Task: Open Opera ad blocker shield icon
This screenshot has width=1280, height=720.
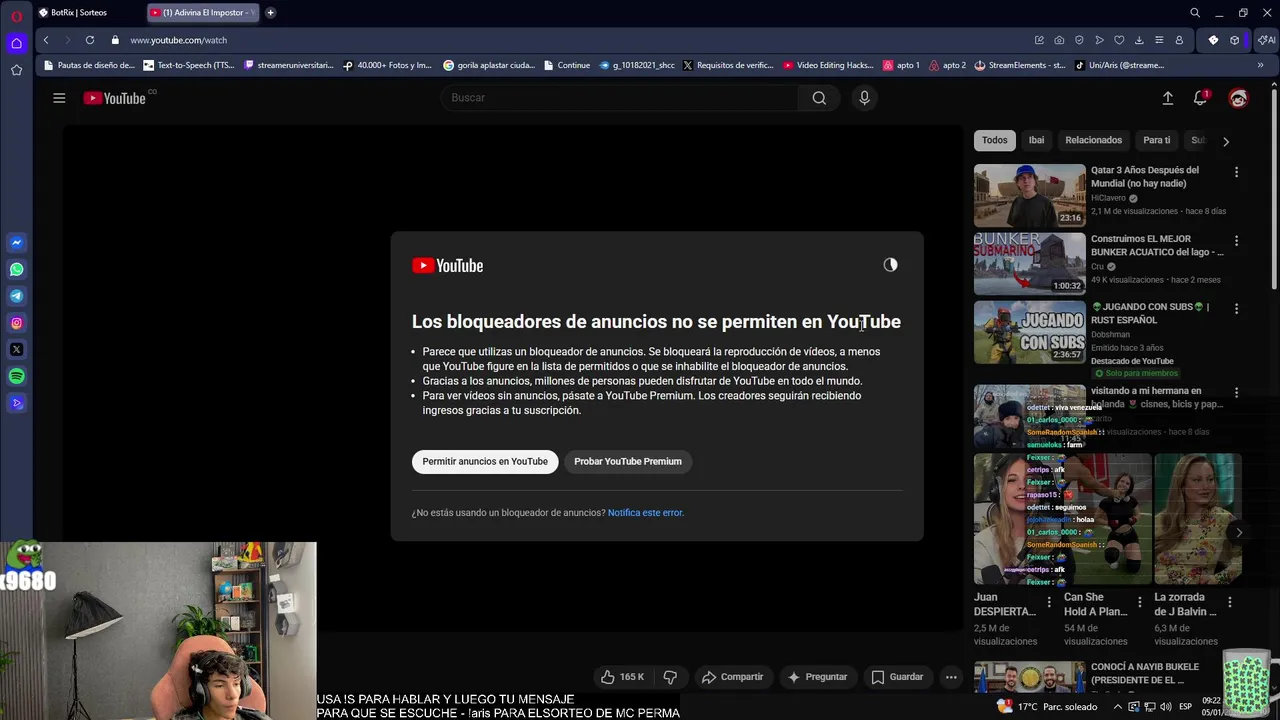Action: 1079,40
